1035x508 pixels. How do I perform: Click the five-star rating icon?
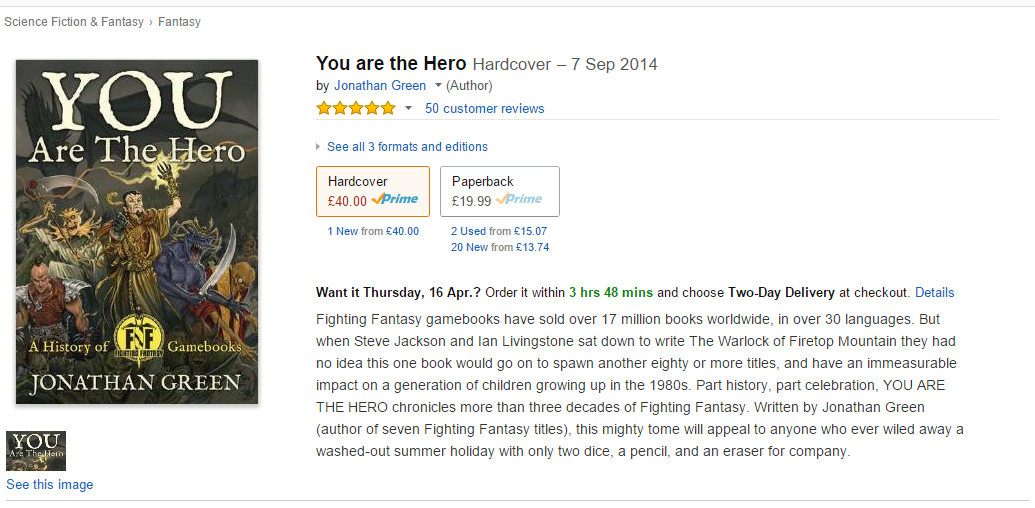coord(356,108)
